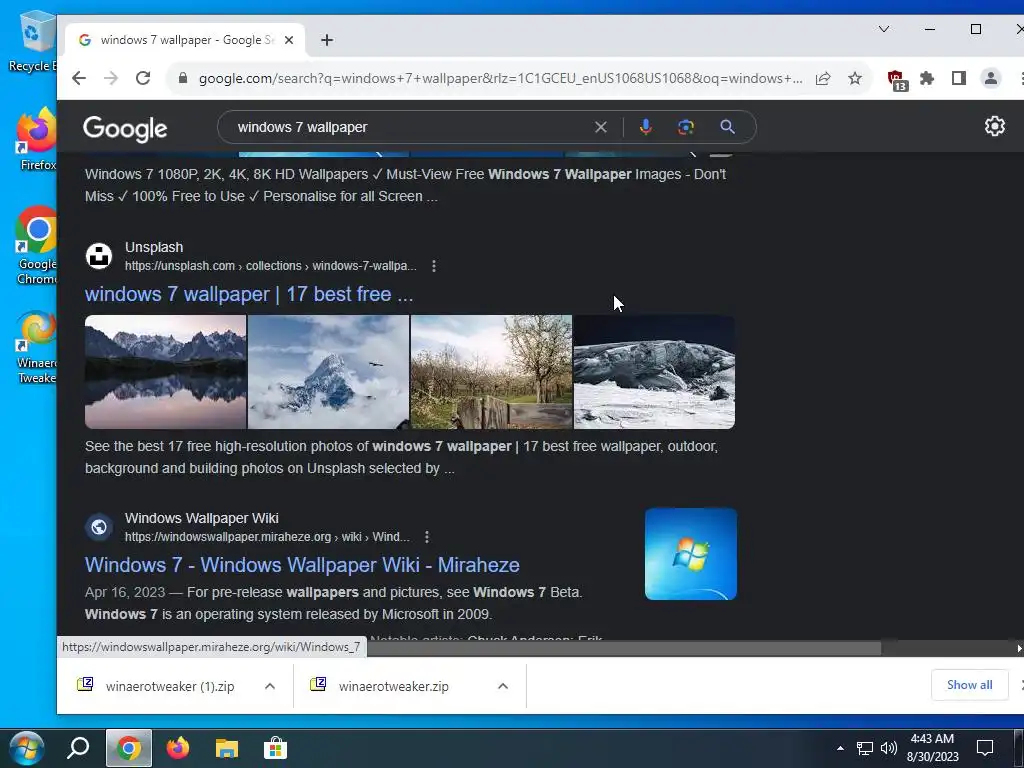The width and height of the screenshot is (1024, 768).
Task: Open the notification center icon
Action: (985, 748)
